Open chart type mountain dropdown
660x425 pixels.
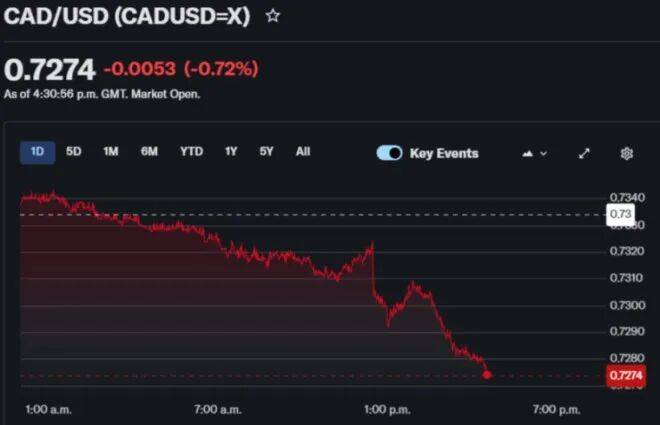[535, 153]
